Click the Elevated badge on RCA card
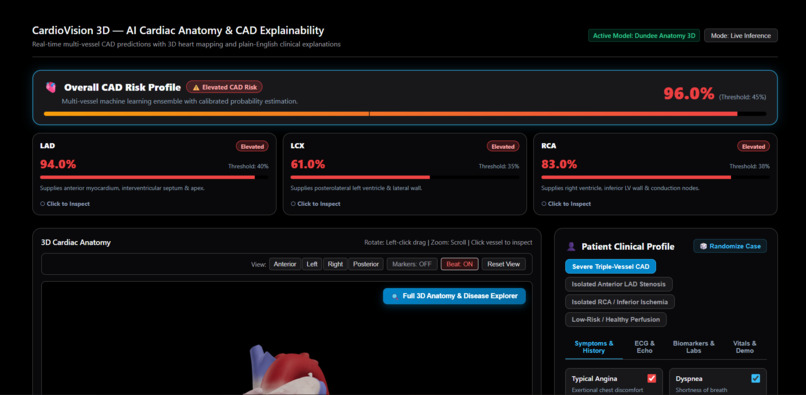This screenshot has height=395, width=806. point(754,147)
